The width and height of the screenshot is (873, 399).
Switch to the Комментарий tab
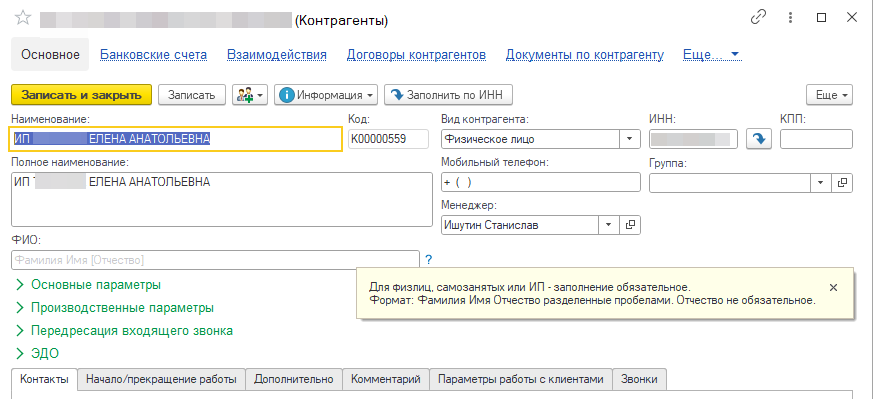[386, 380]
